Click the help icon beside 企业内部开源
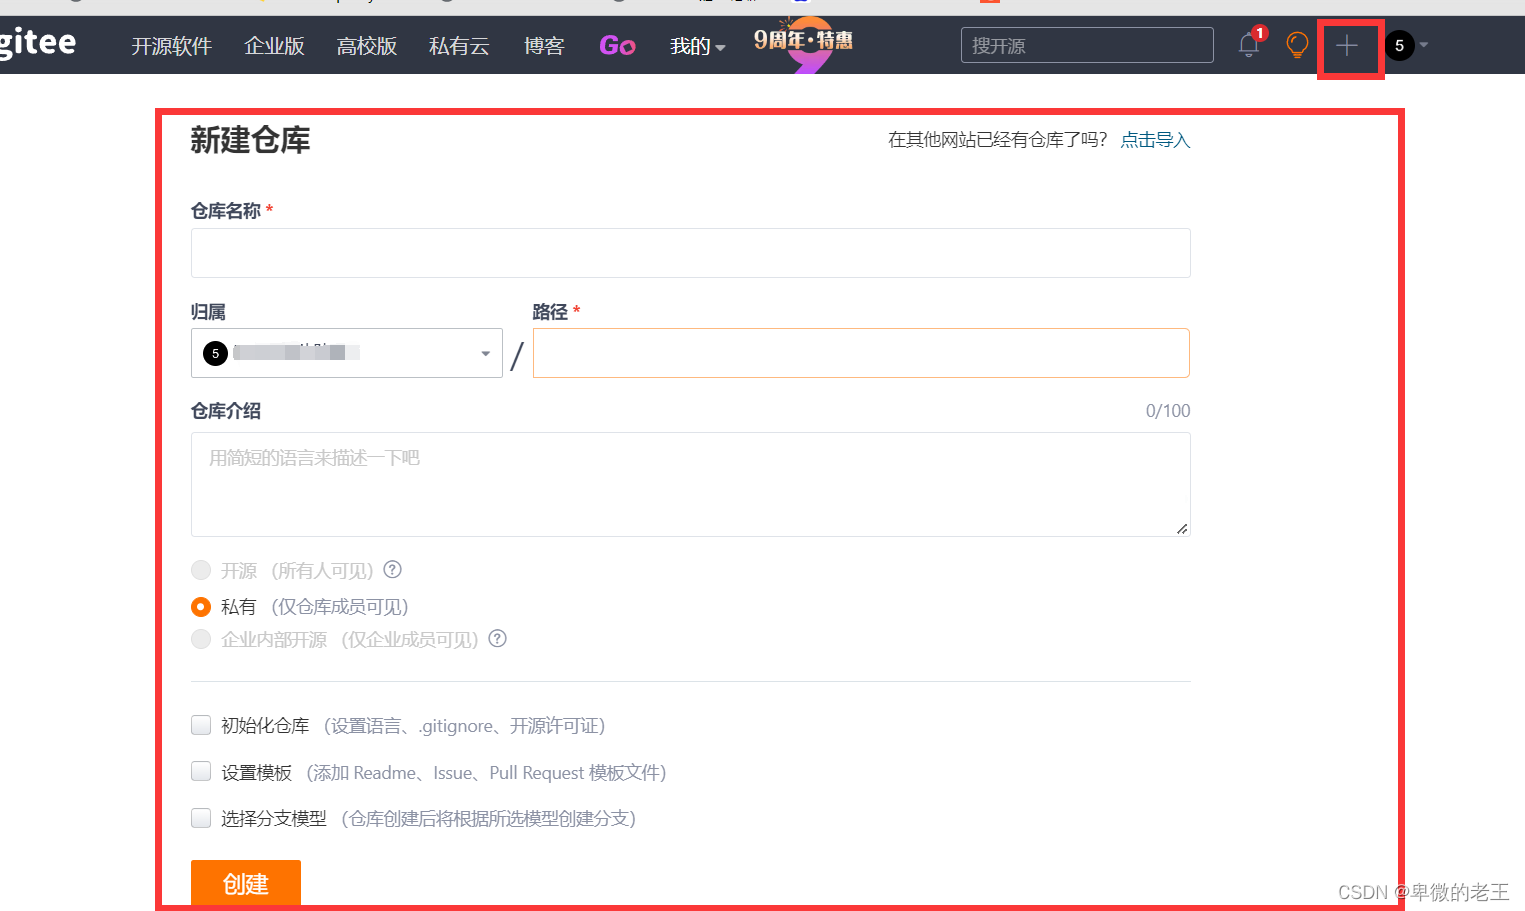Viewport: 1525px width, 911px height. (x=497, y=638)
